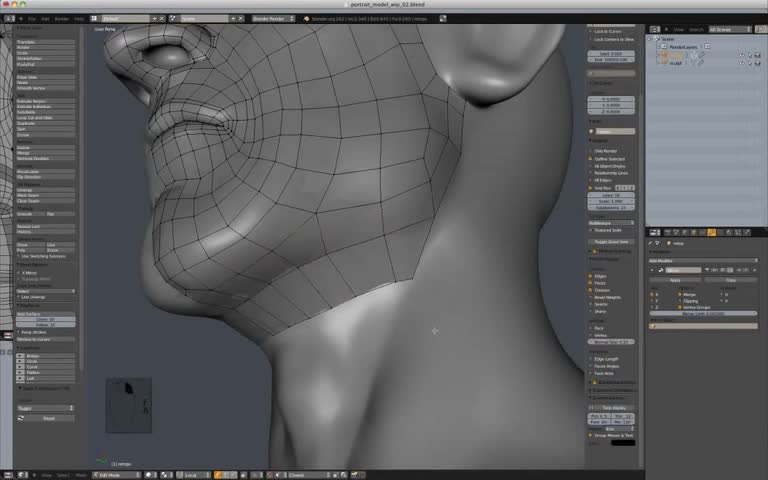Screen dimensions: 768x480
Task: Toggle visibility eye of the sculpt object
Action: [741, 63]
